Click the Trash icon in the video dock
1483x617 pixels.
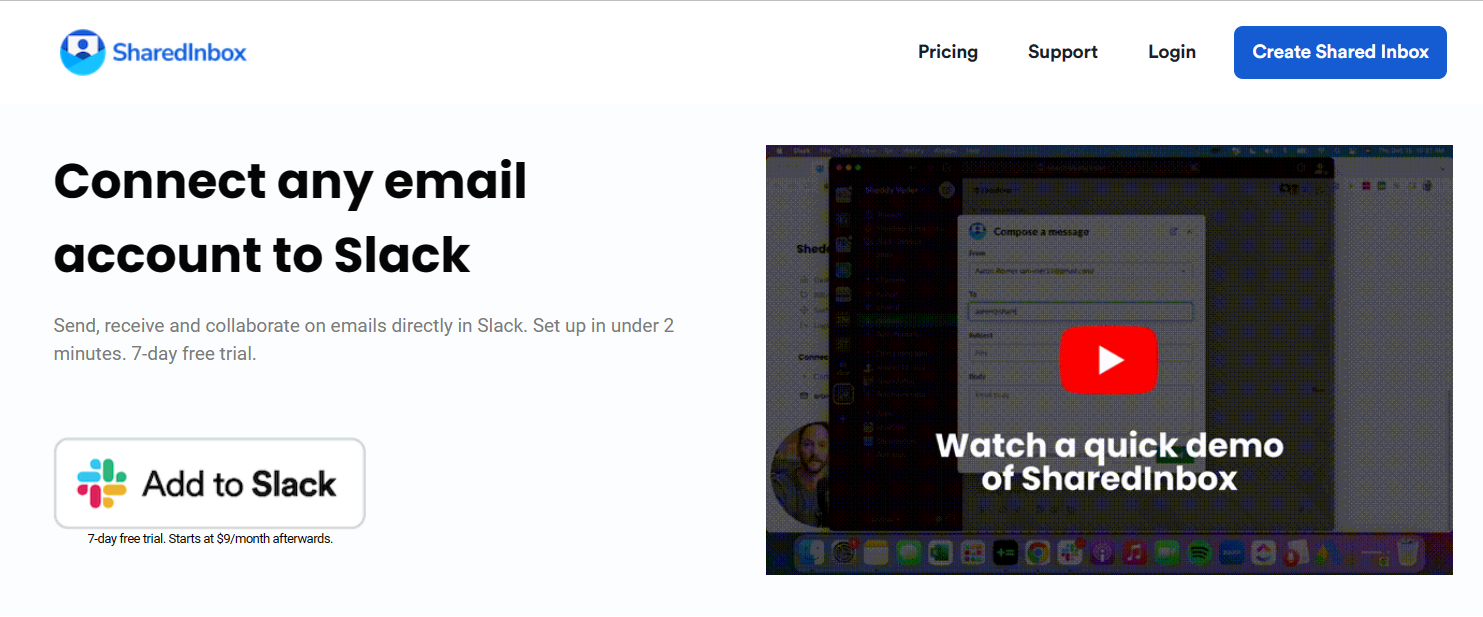click(x=1408, y=552)
